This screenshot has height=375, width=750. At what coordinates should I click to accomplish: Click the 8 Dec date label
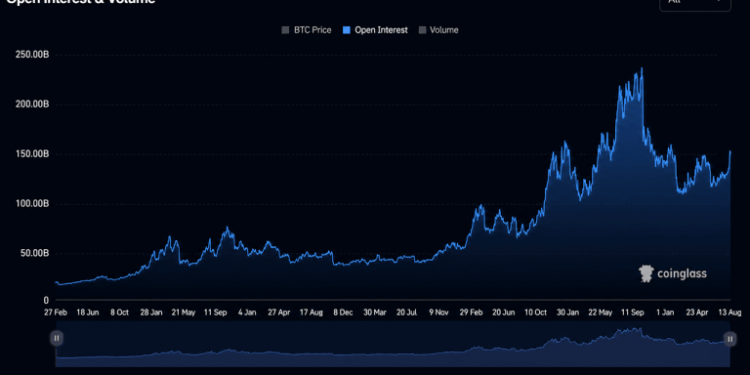pyautogui.click(x=343, y=312)
